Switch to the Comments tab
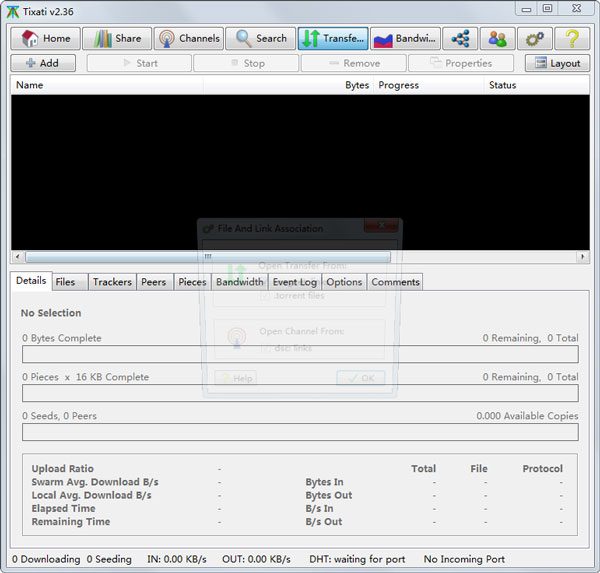 [395, 282]
